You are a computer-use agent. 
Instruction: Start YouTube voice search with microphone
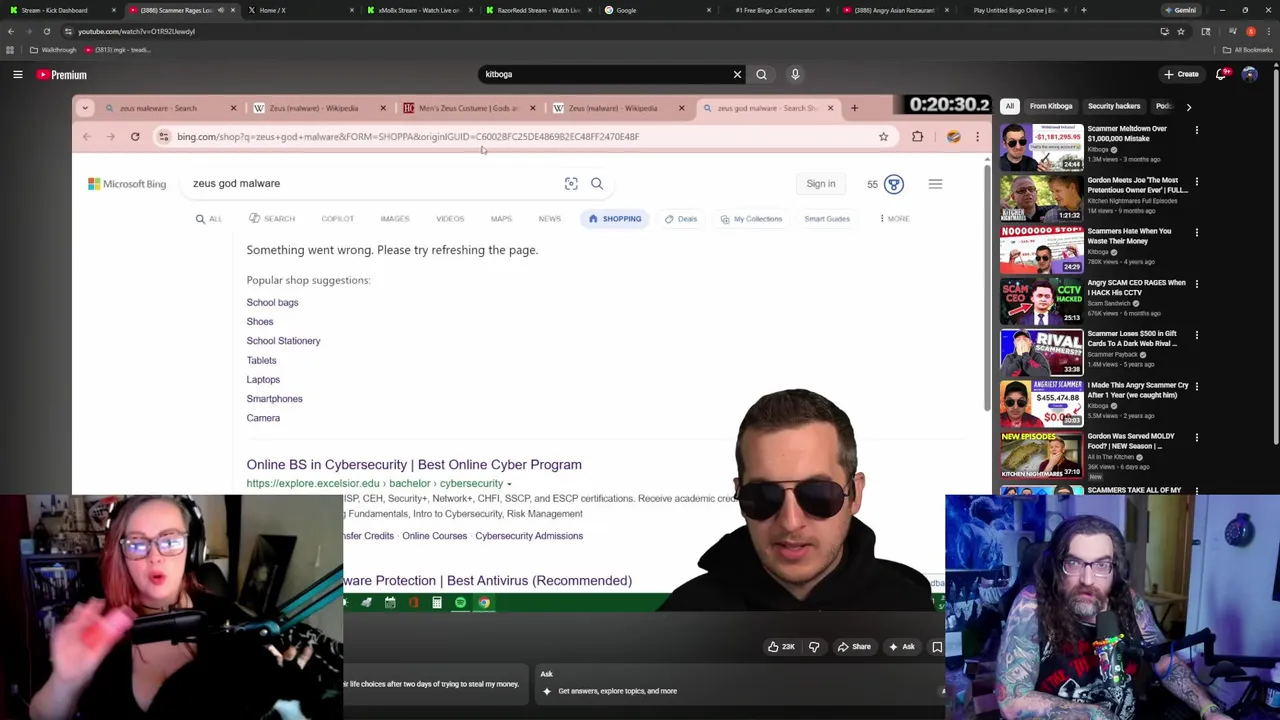[x=795, y=74]
